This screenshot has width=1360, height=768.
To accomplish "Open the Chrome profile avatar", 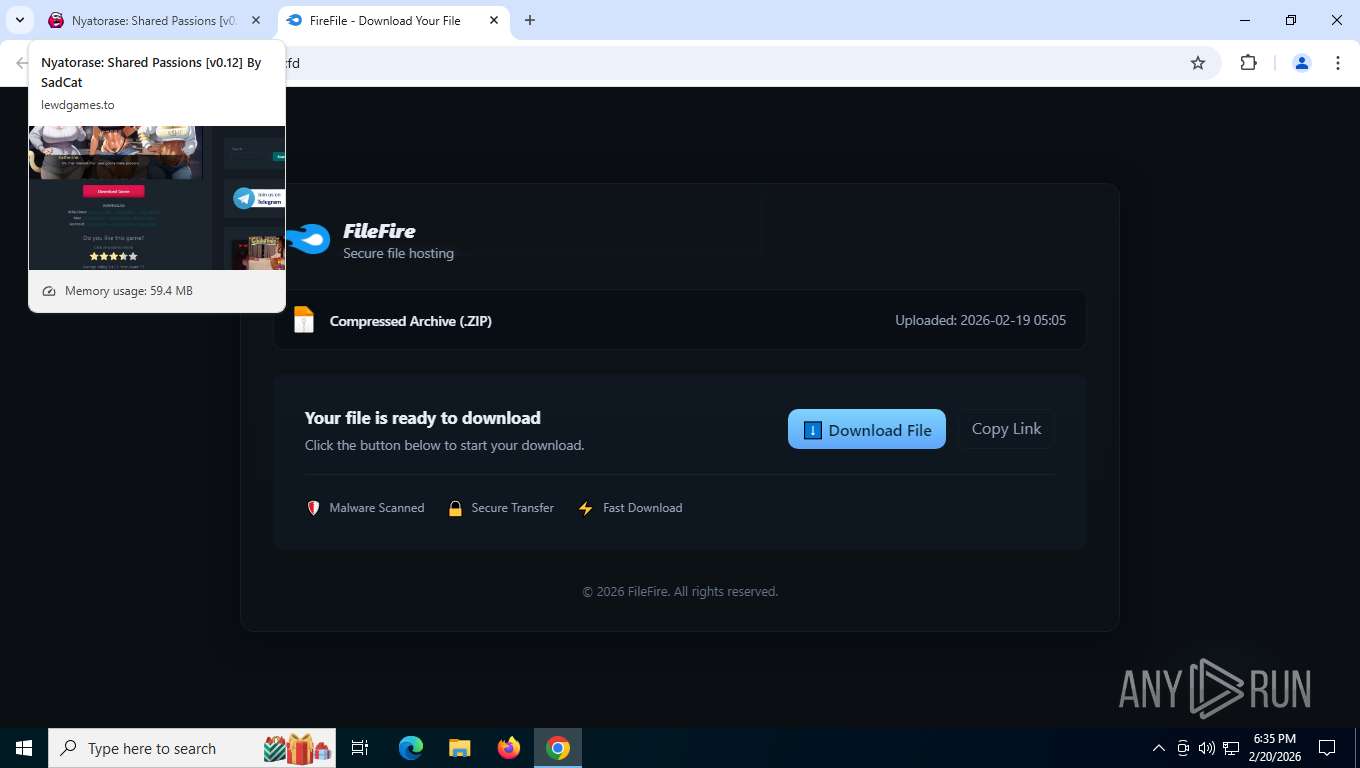I will point(1302,63).
